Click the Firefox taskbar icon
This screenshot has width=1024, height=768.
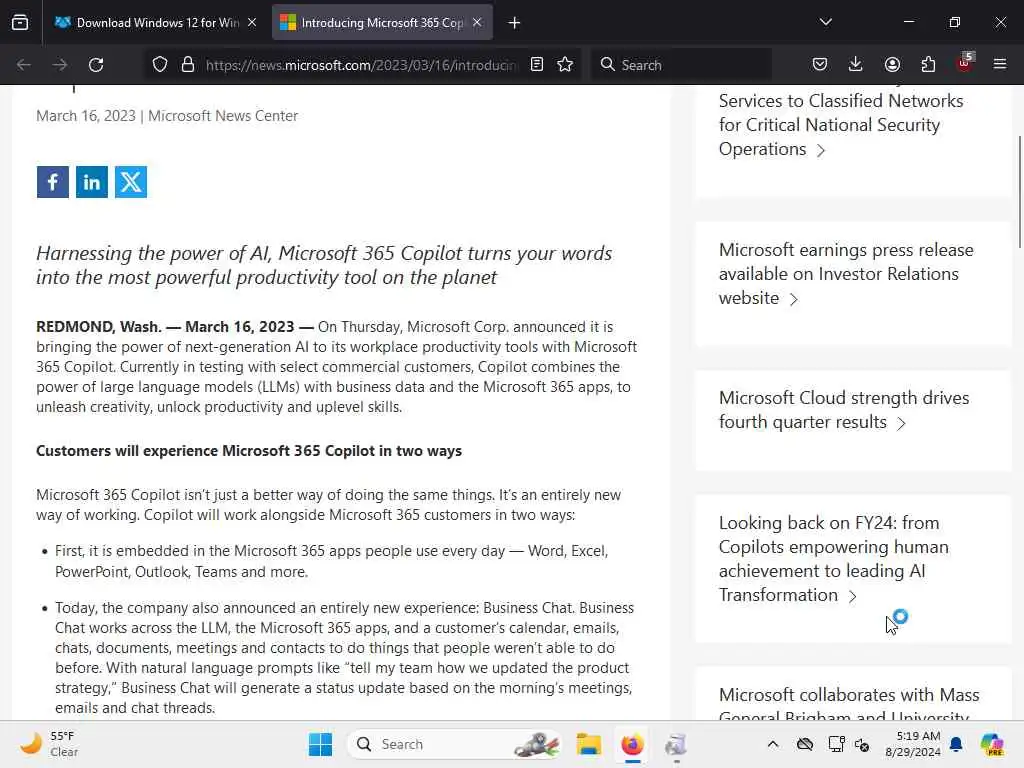tap(632, 744)
